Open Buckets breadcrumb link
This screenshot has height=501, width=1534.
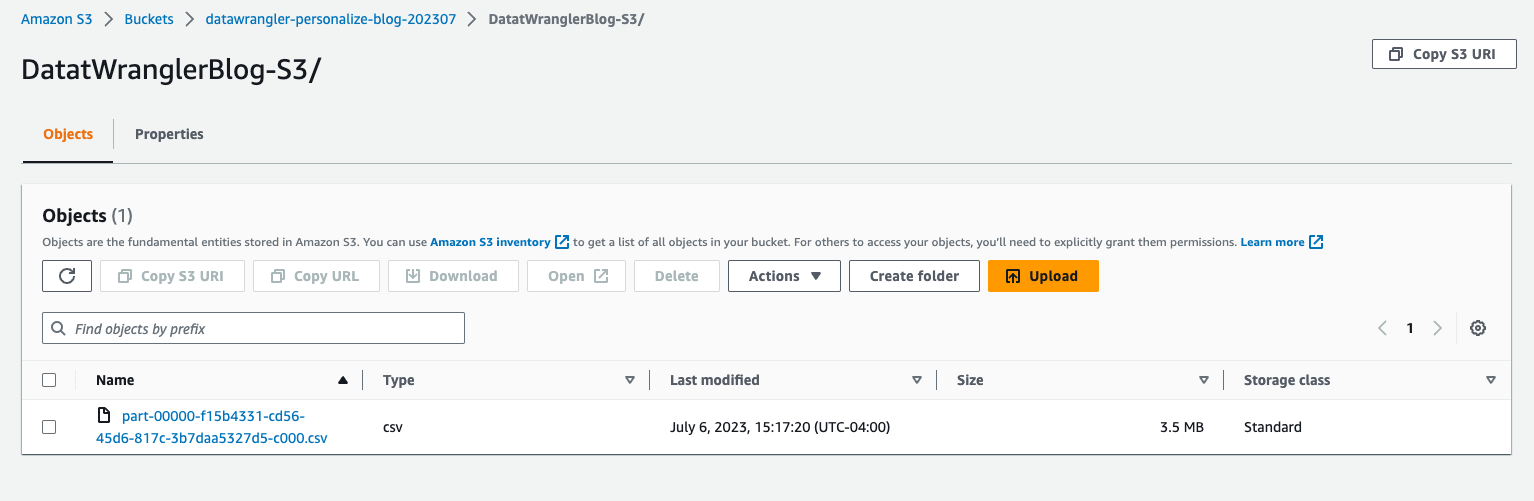(149, 20)
